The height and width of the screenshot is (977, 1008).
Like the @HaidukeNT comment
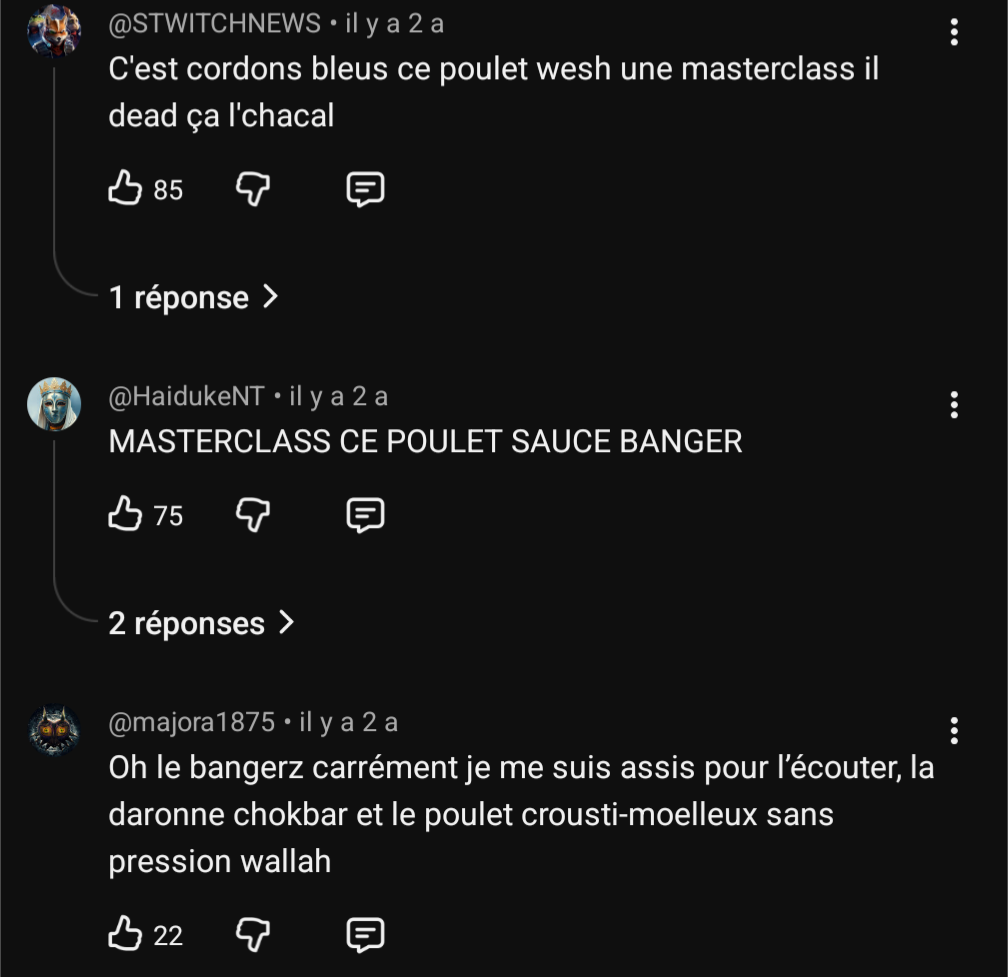point(125,515)
